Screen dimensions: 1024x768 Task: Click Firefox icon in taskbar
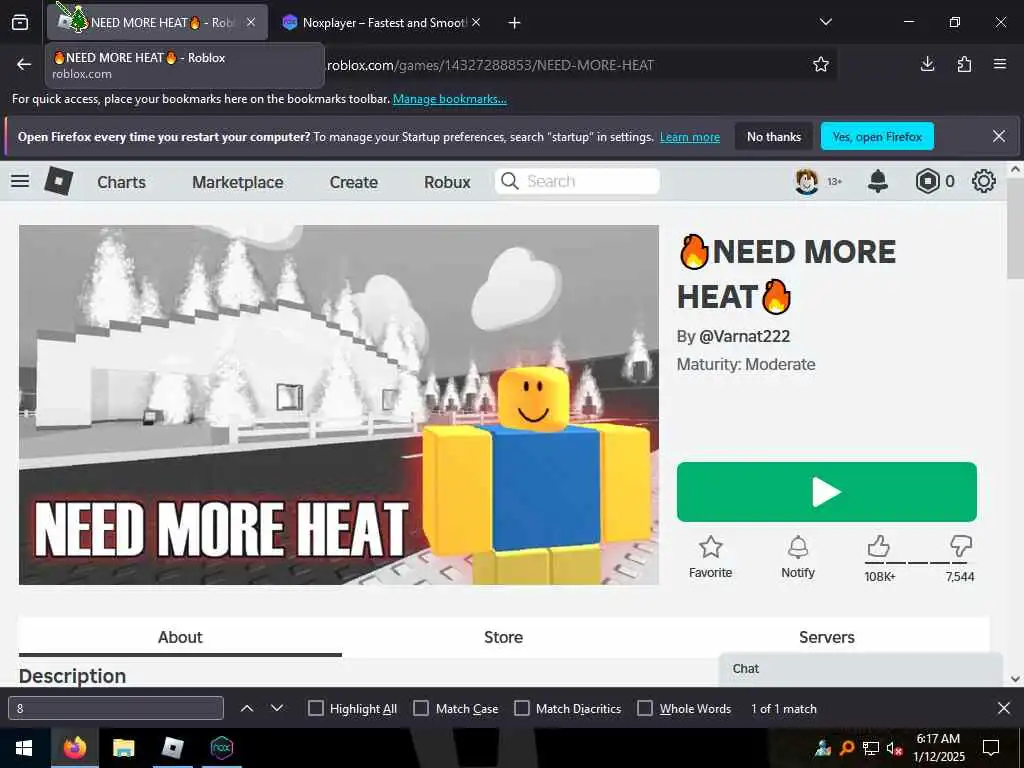[74, 748]
